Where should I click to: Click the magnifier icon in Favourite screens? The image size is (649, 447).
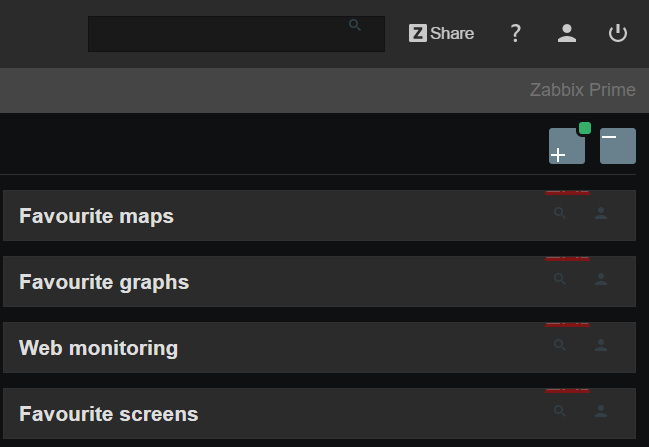[560, 411]
